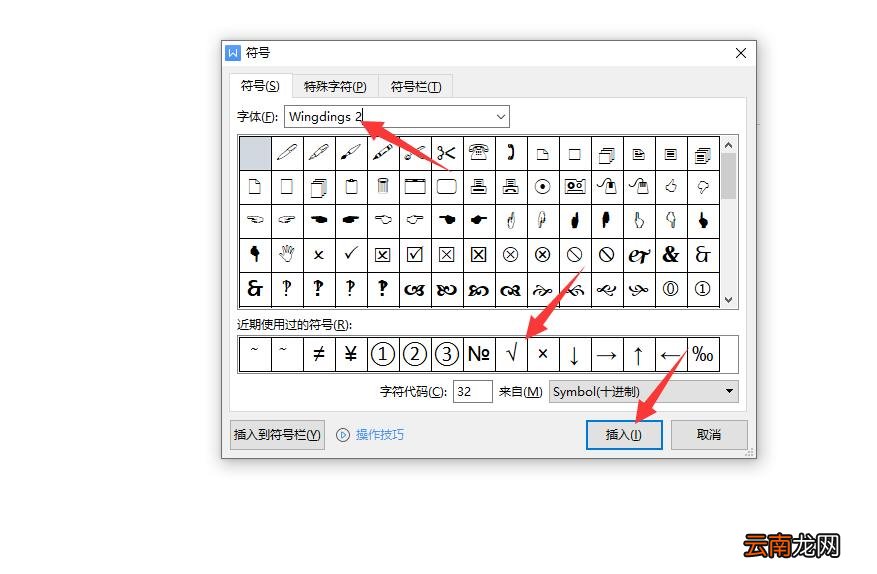Choose recent circled ③ symbol
Viewport: 877px width, 574px height.
447,354
